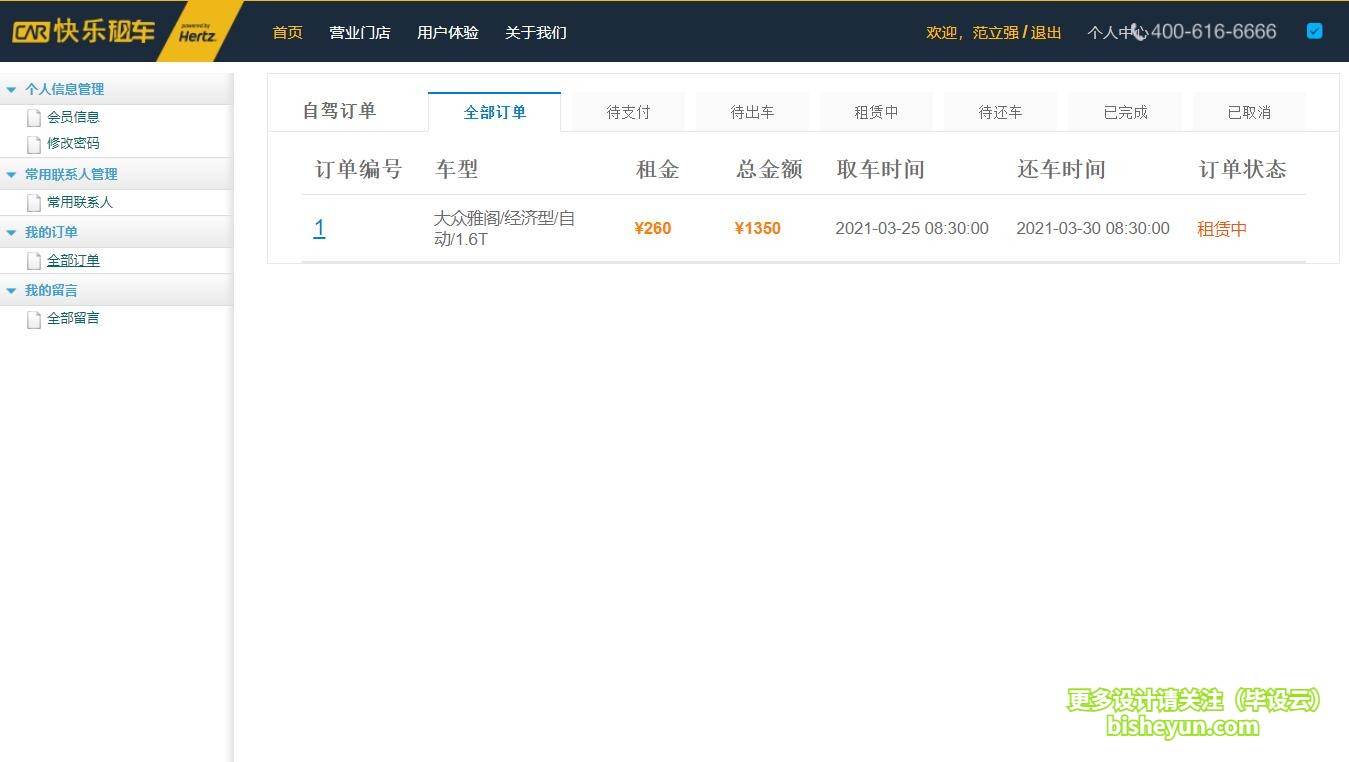
Task: Click the blue icon in the top-right corner
Action: (1314, 31)
